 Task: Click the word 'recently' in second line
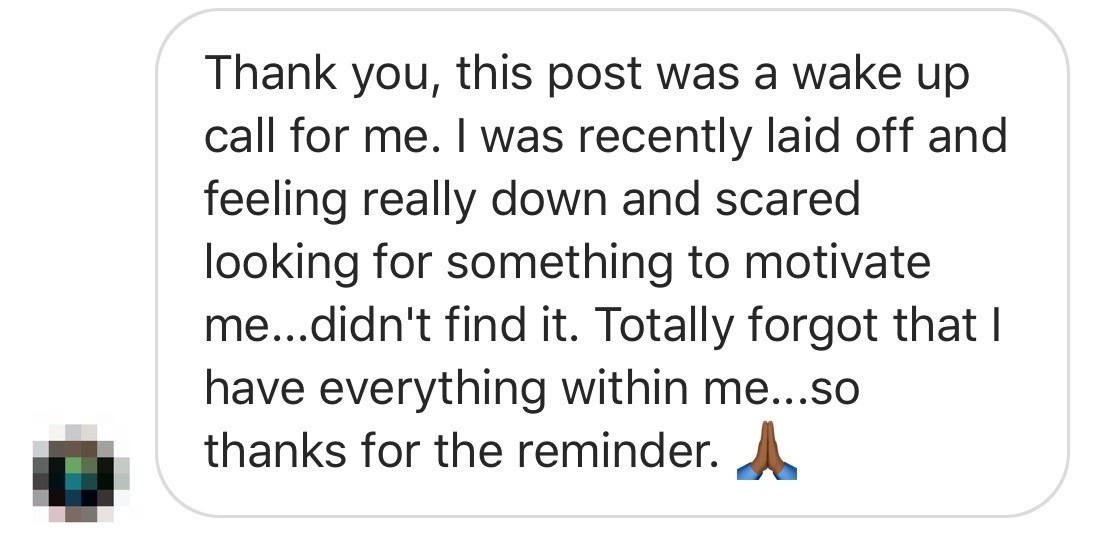tap(664, 138)
